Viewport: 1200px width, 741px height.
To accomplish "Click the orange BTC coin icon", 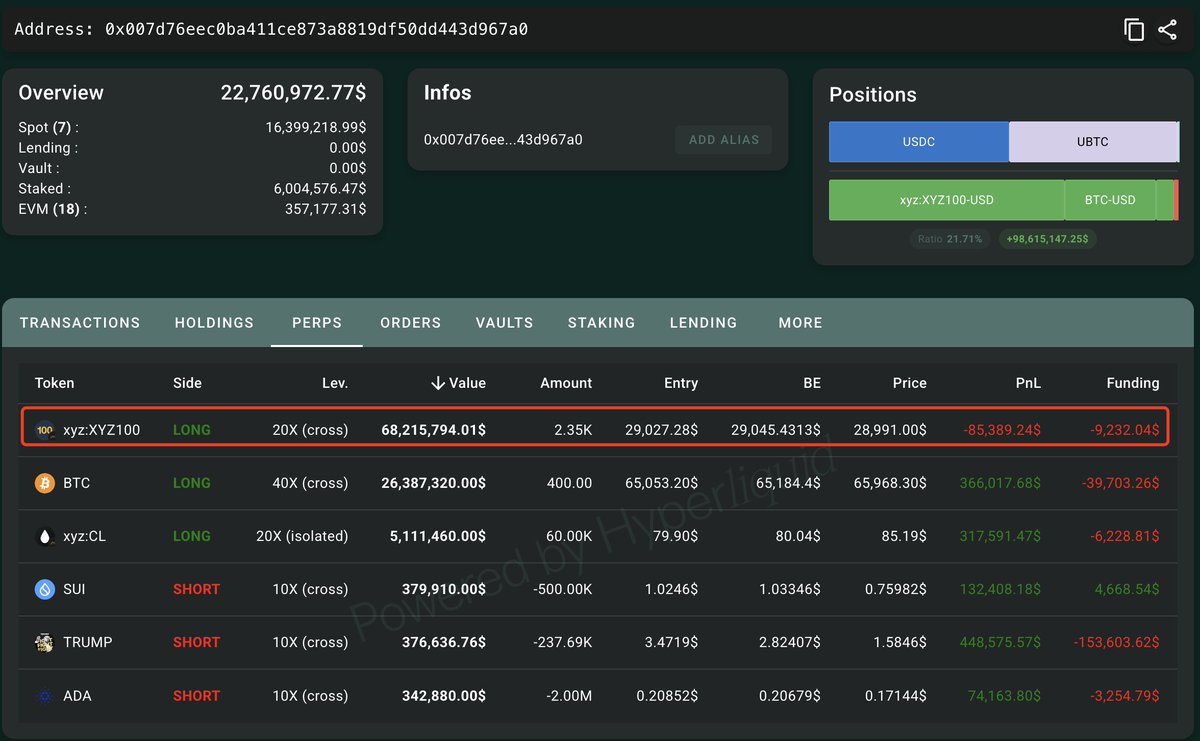I will coord(45,483).
